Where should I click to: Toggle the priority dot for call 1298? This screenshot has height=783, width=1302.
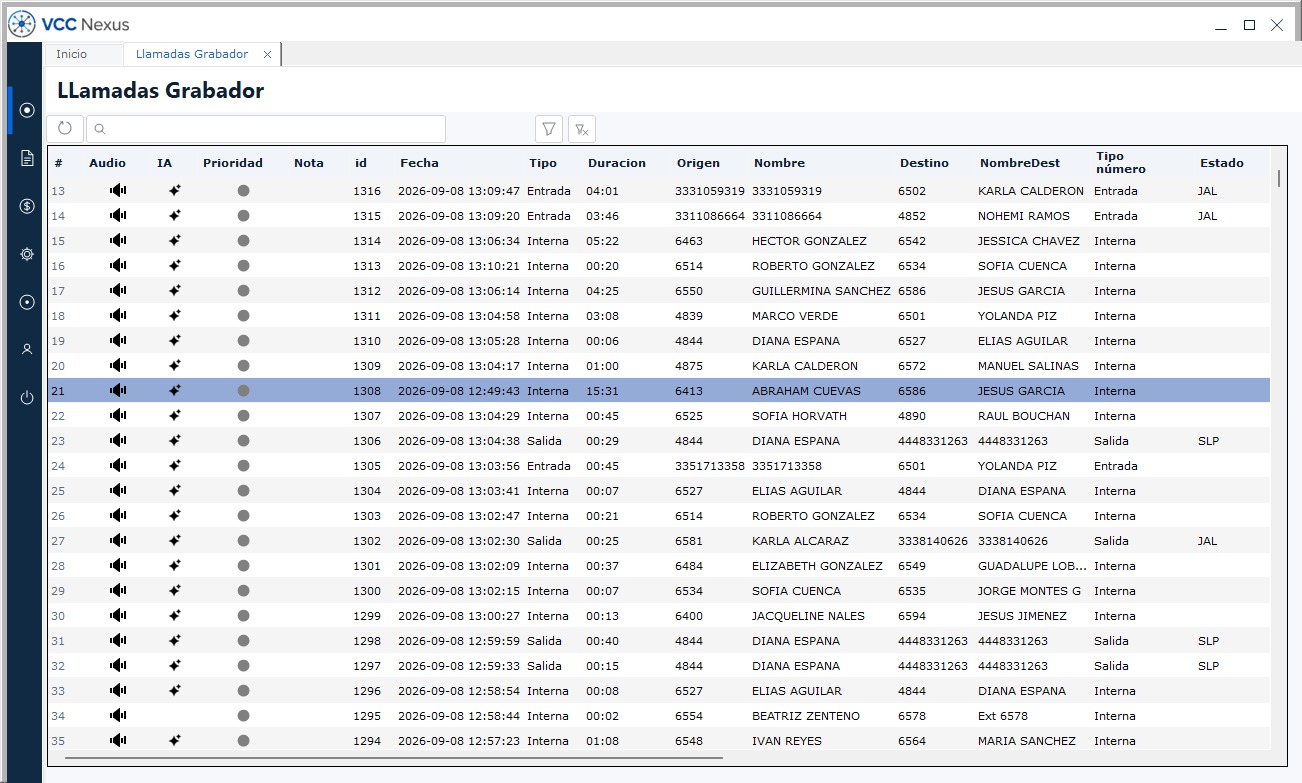tap(243, 641)
